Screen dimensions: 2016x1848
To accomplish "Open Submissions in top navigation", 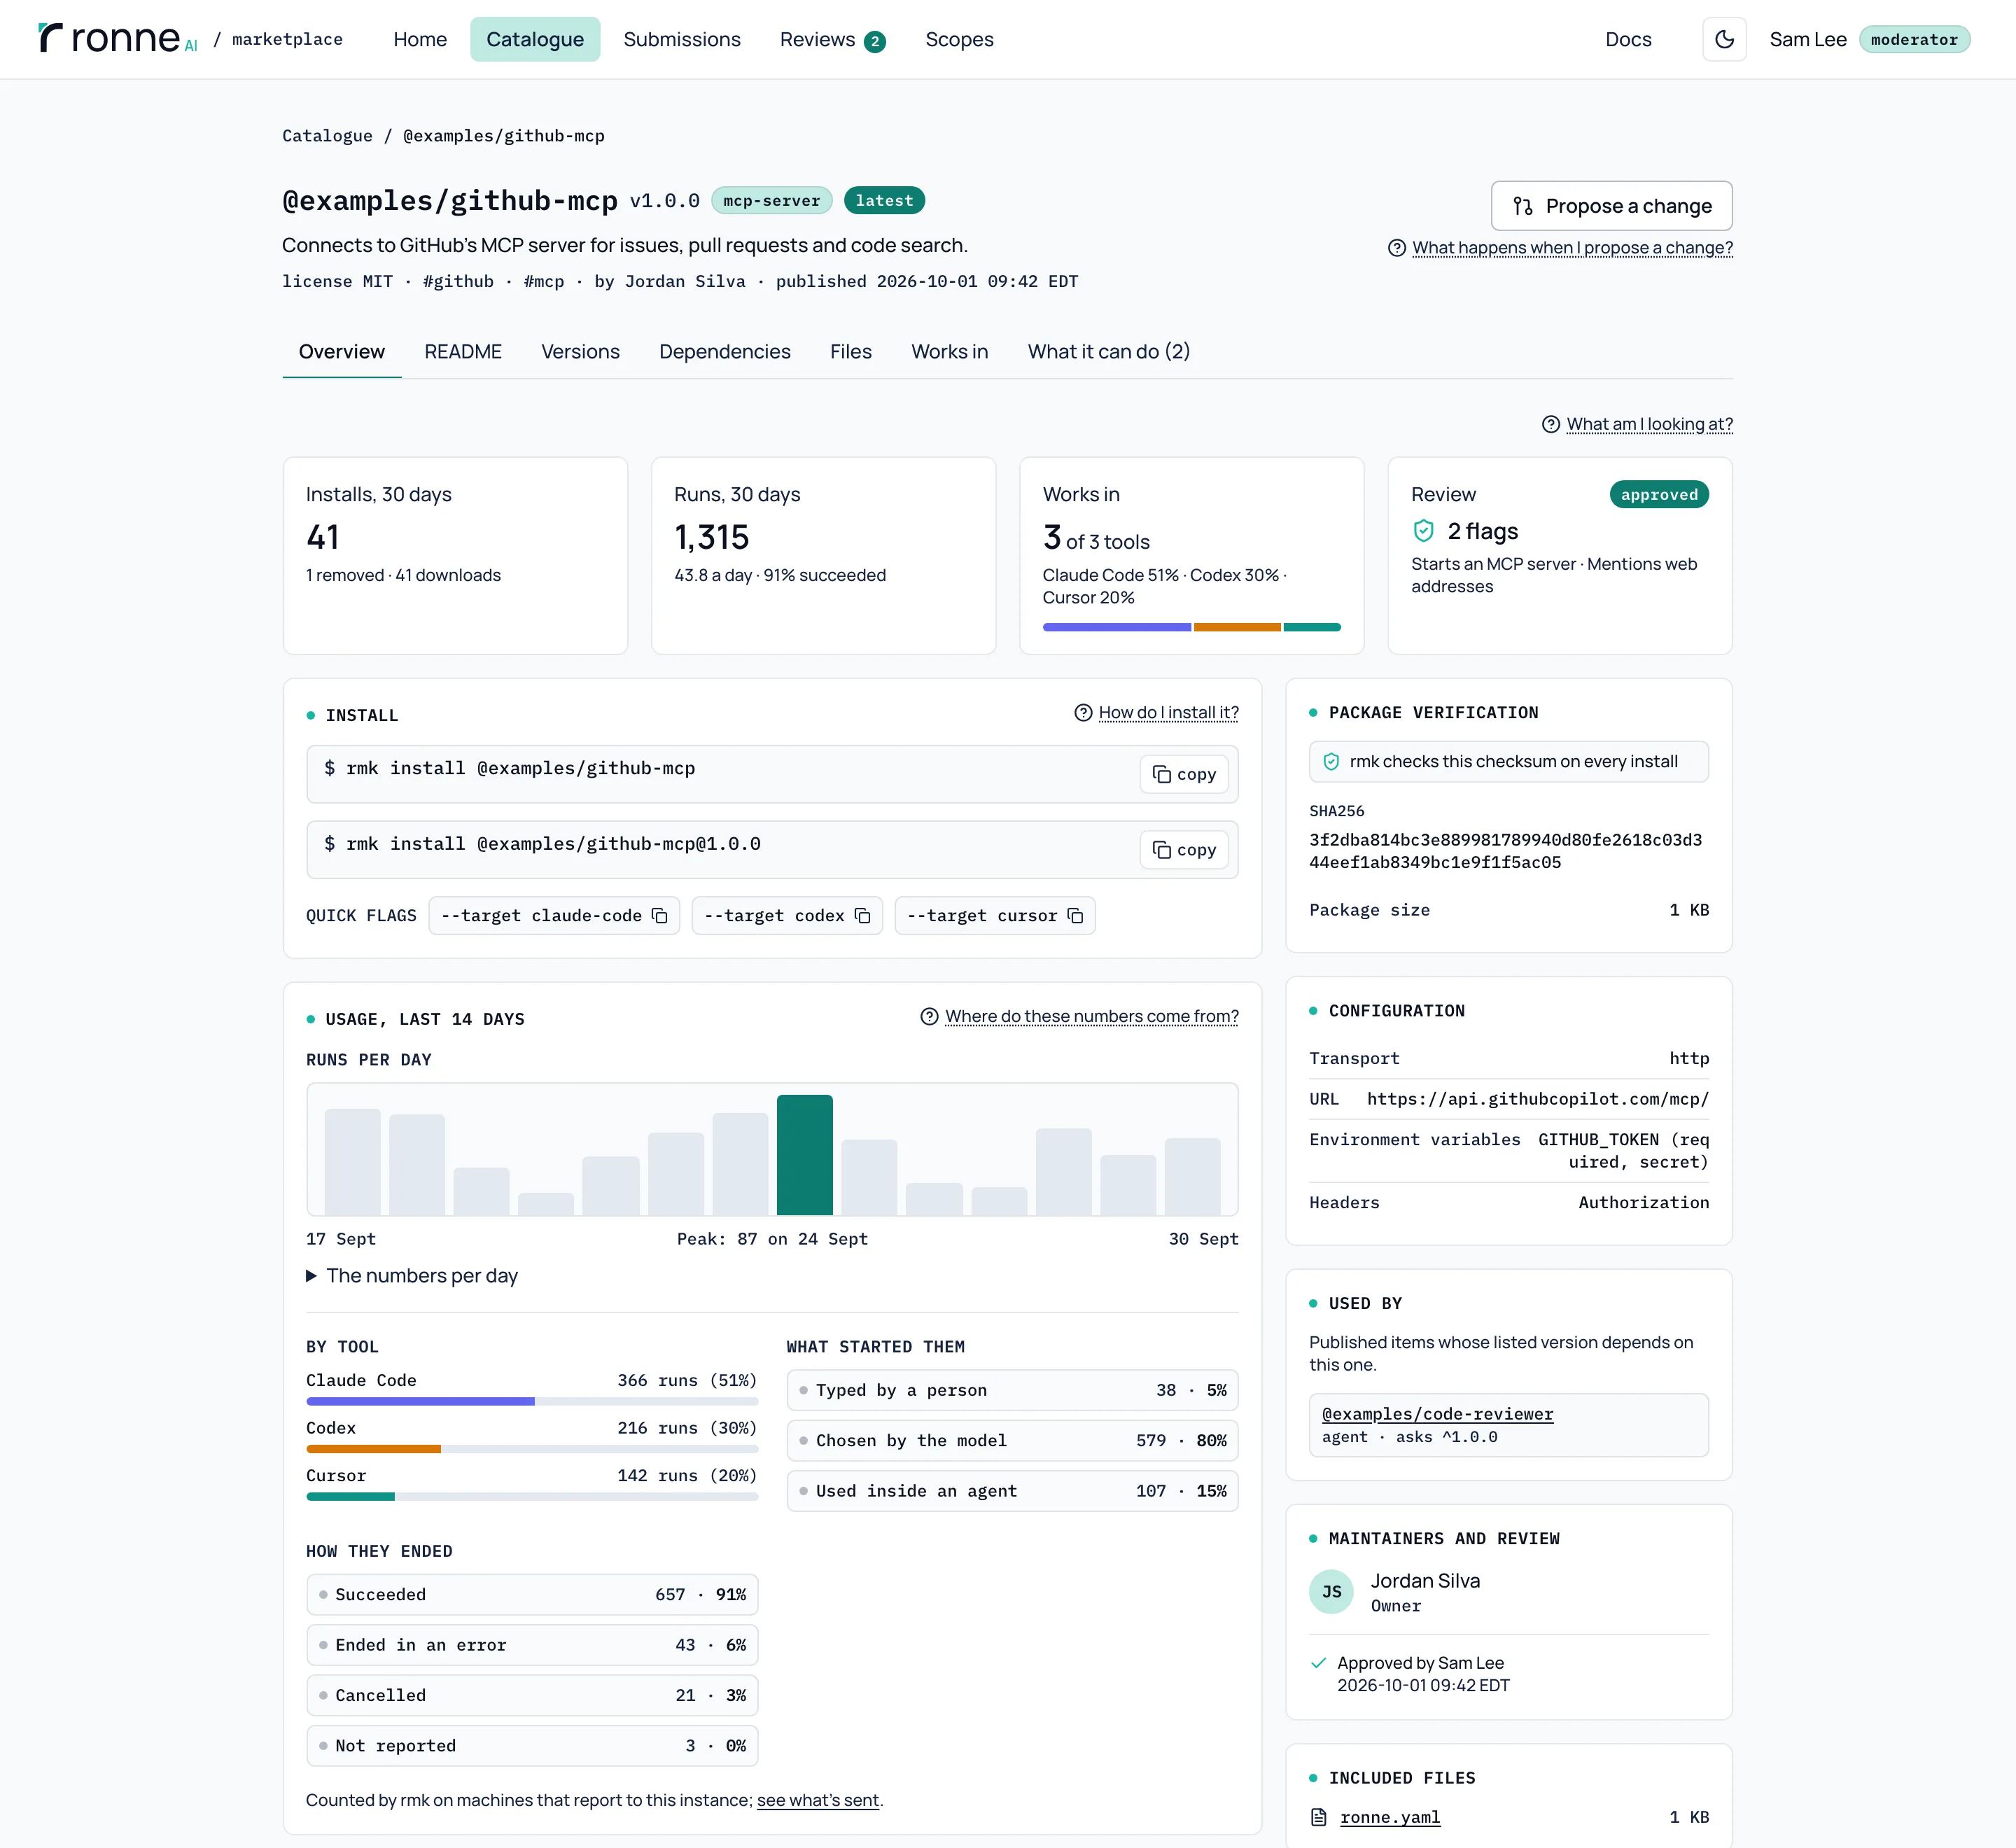I will [682, 39].
